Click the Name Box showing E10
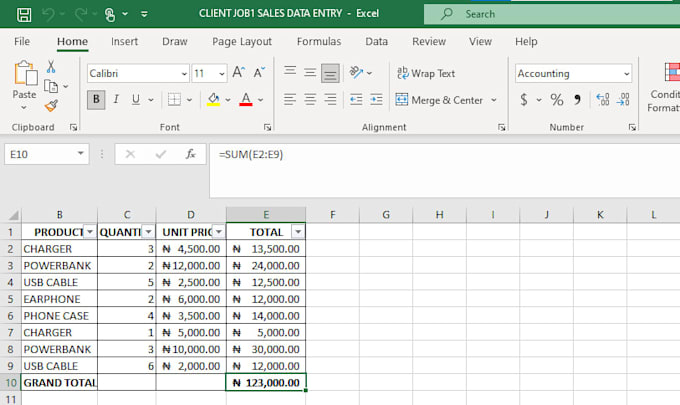The width and height of the screenshot is (680, 405). click(46, 154)
